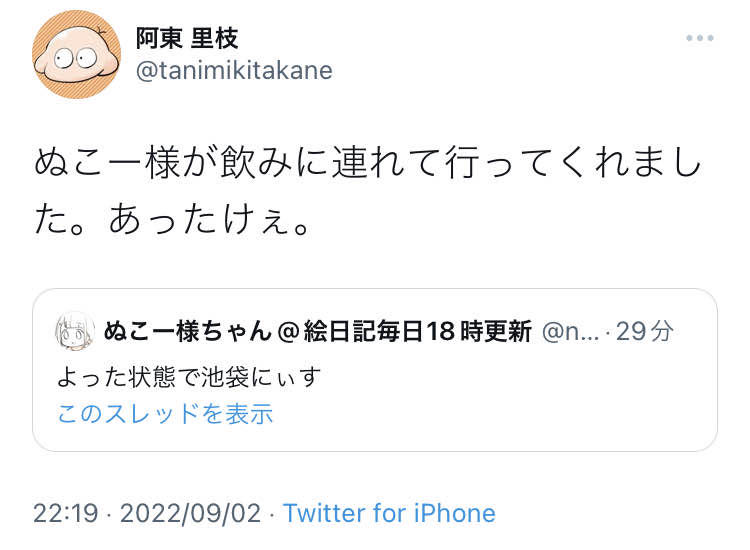Click the tweet text あったけぇ。
The width and height of the screenshot is (750, 550).
click(x=209, y=220)
